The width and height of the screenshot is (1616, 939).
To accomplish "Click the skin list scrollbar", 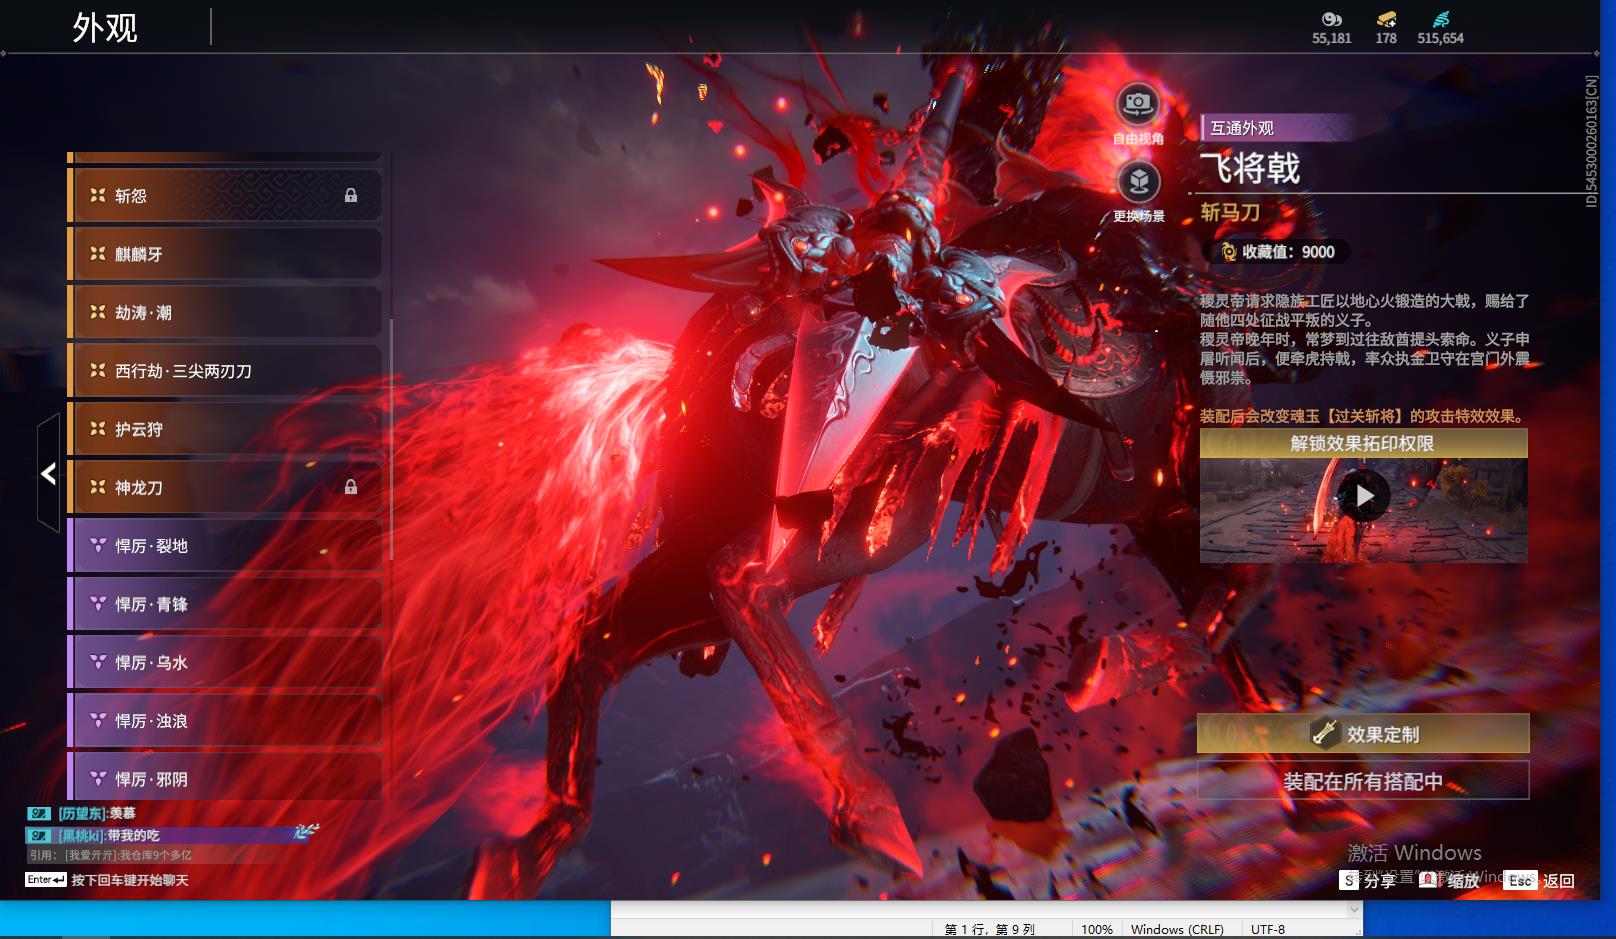I will pos(391,440).
